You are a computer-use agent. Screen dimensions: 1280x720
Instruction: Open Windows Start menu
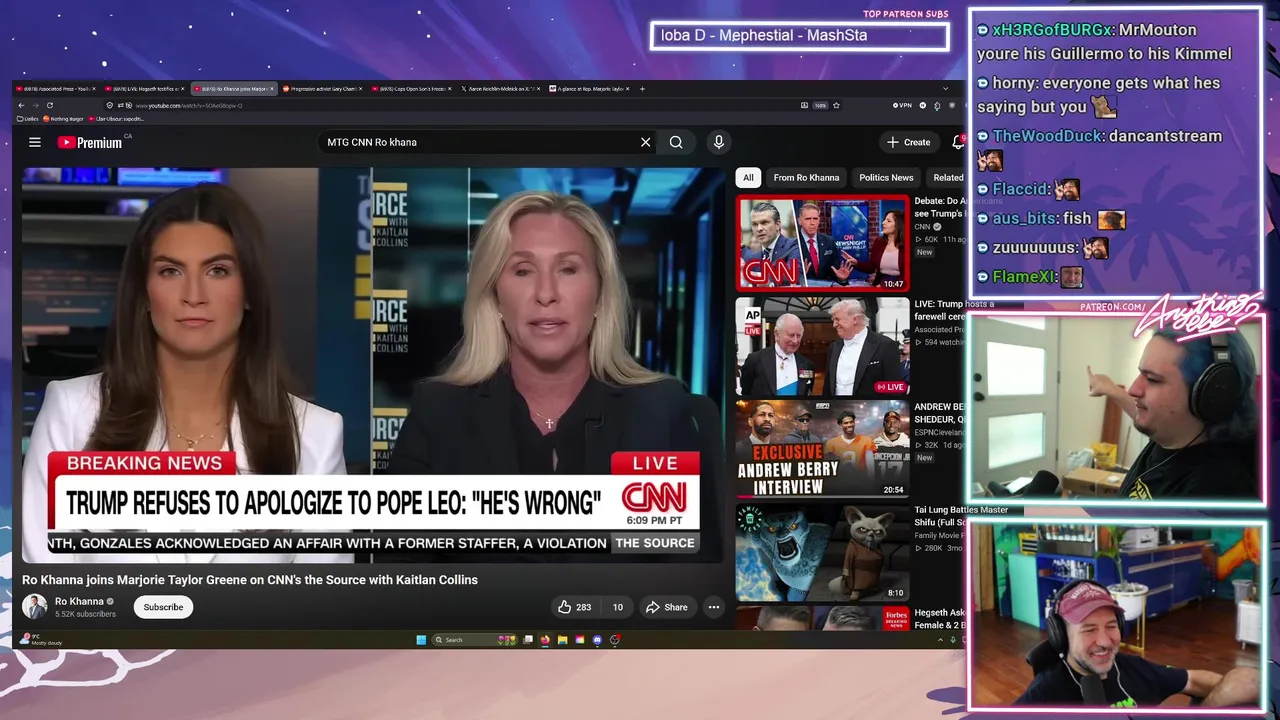pos(421,640)
